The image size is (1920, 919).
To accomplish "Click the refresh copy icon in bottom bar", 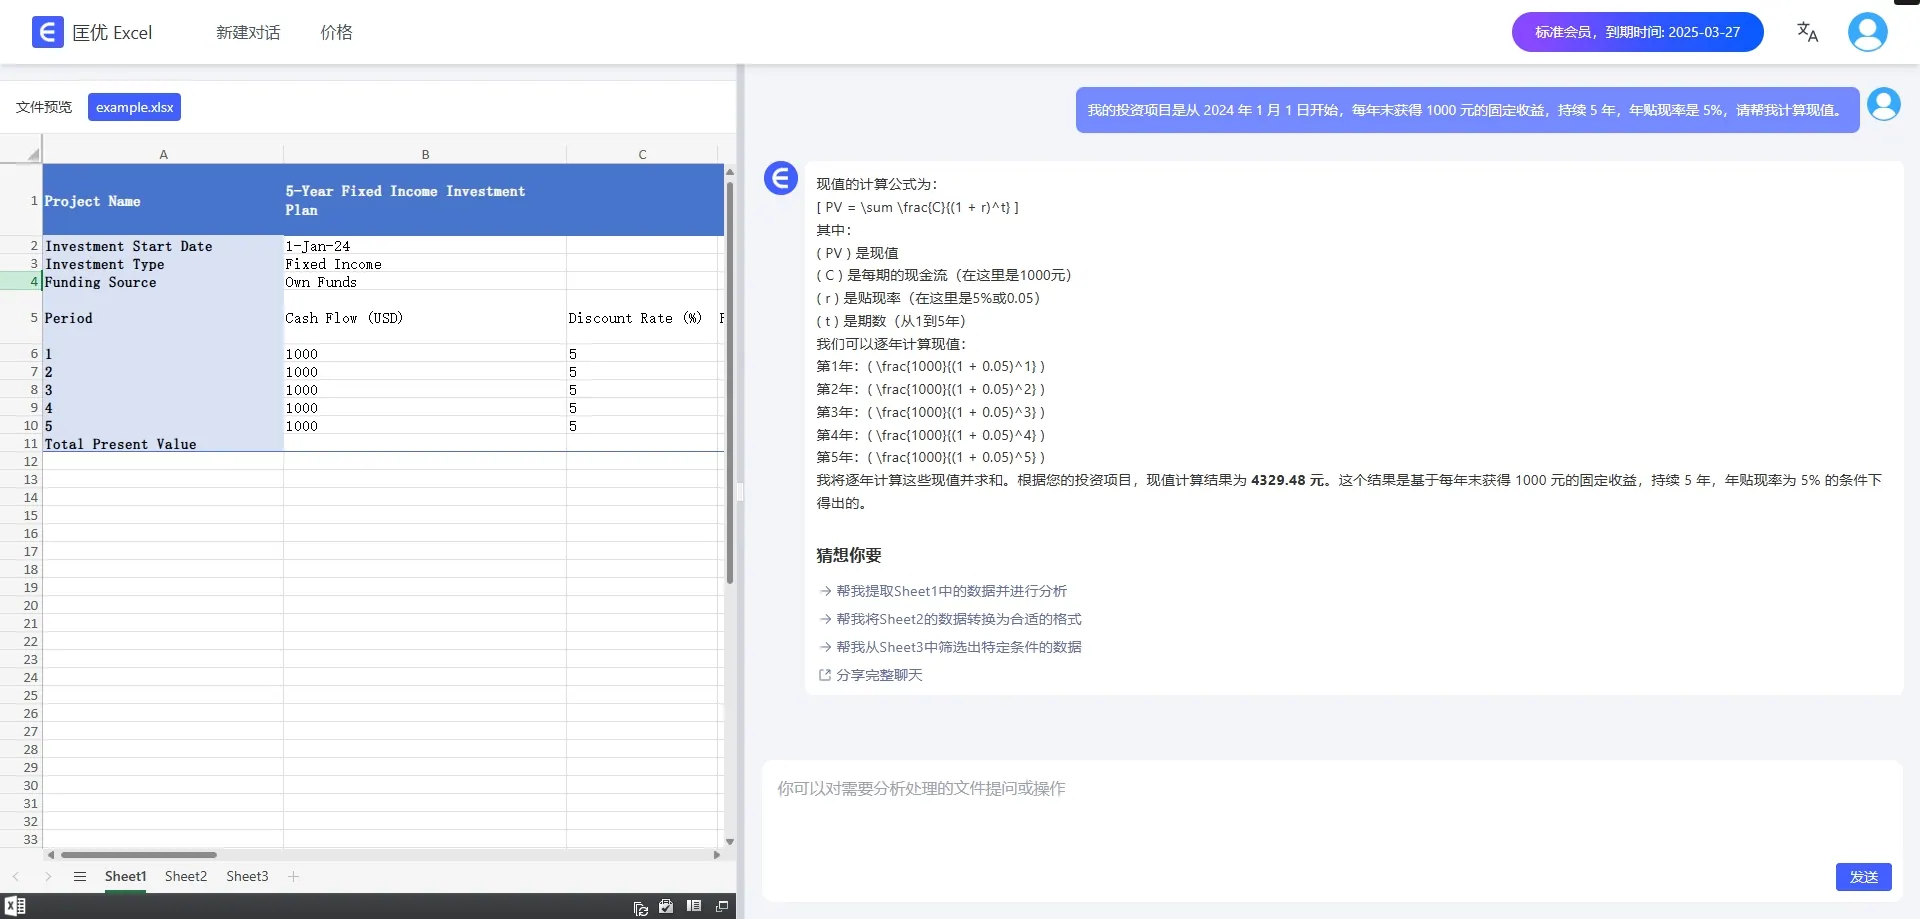I will (640, 907).
